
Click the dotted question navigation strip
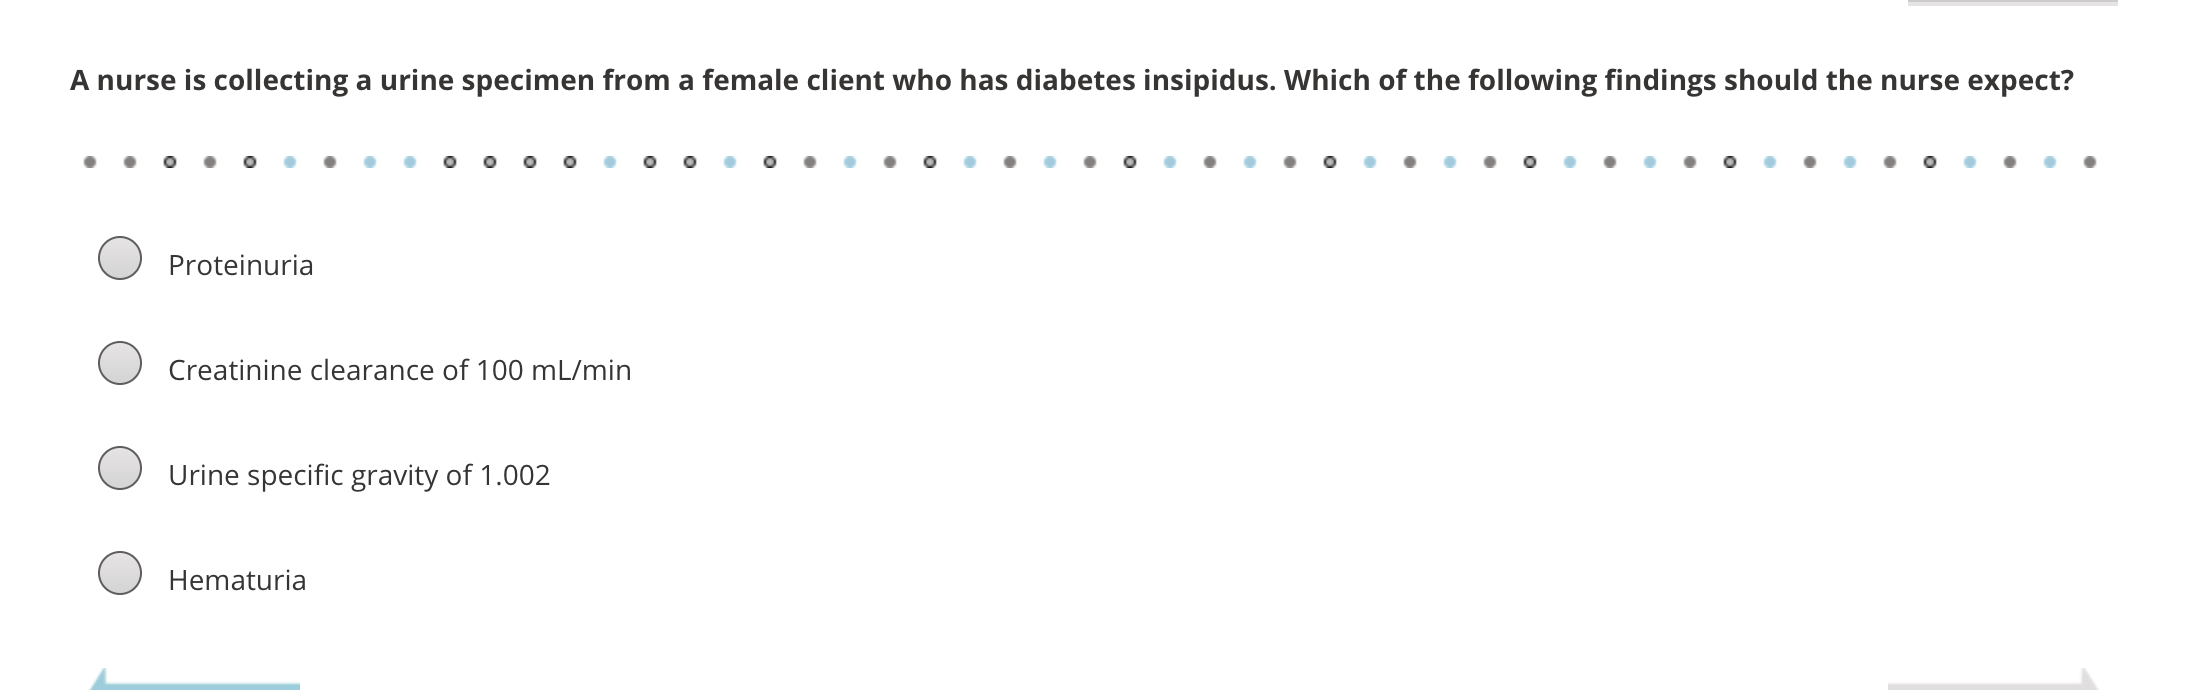click(1090, 160)
